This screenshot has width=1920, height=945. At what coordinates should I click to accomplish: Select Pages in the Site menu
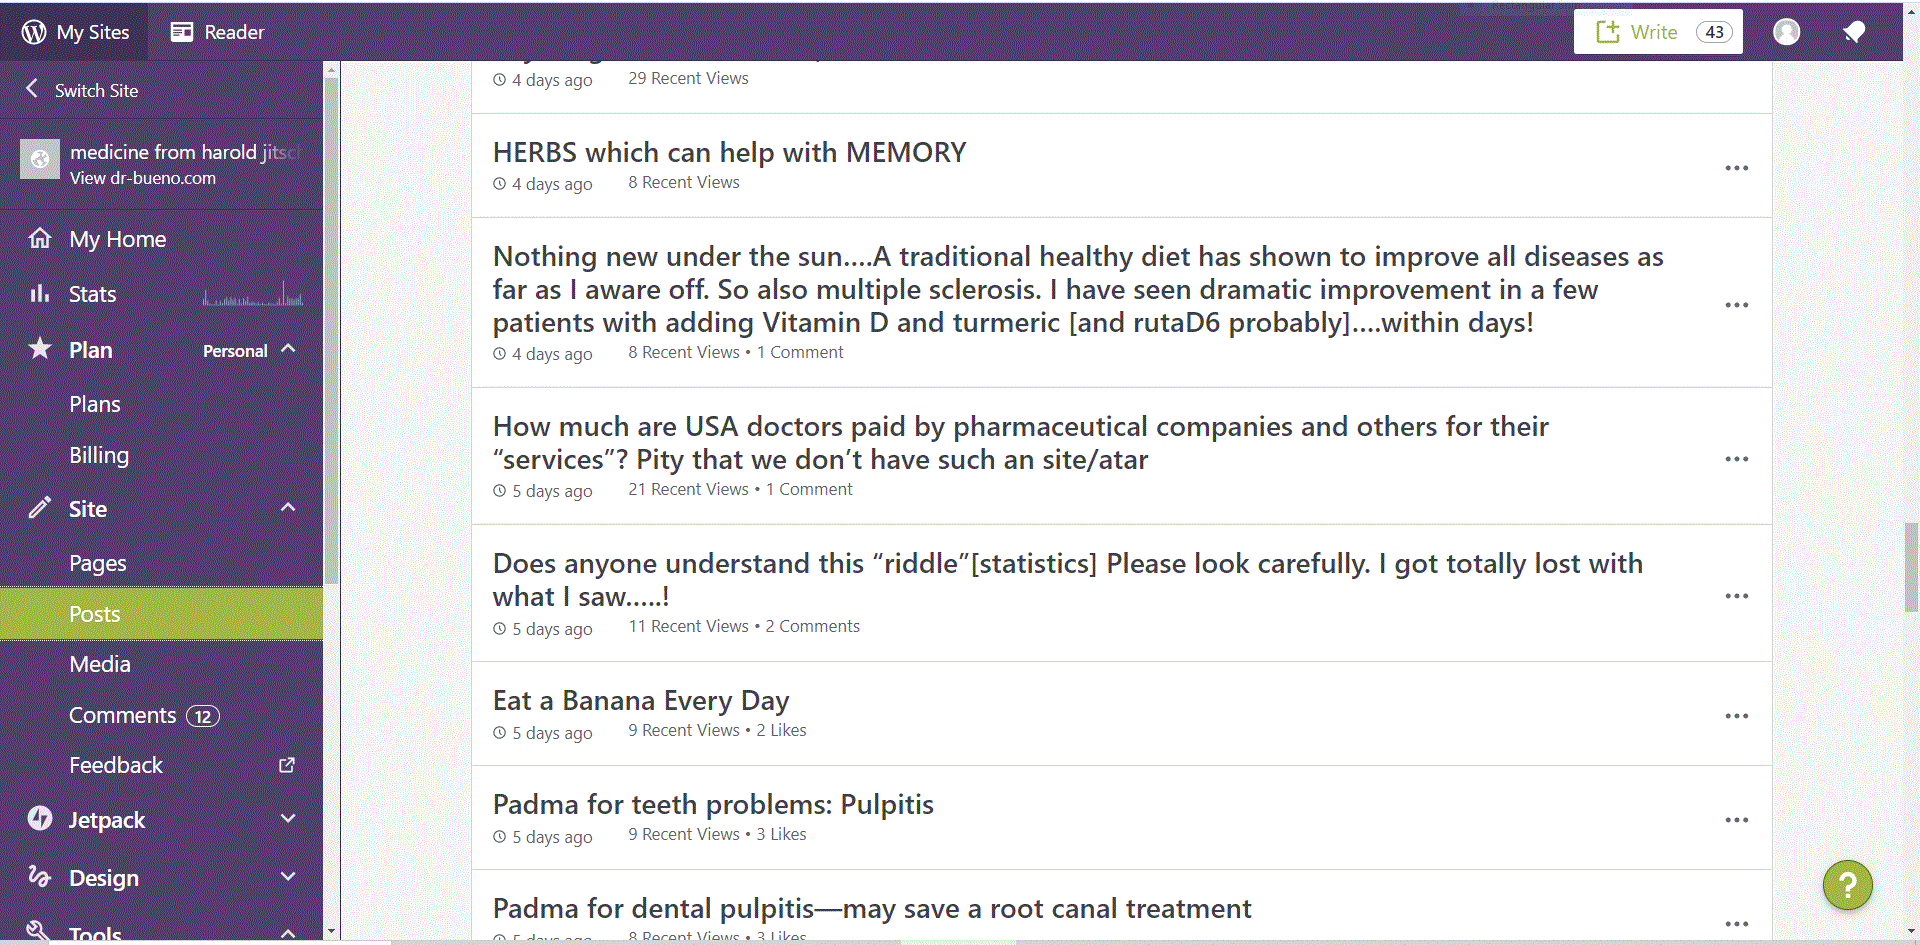[x=98, y=563]
